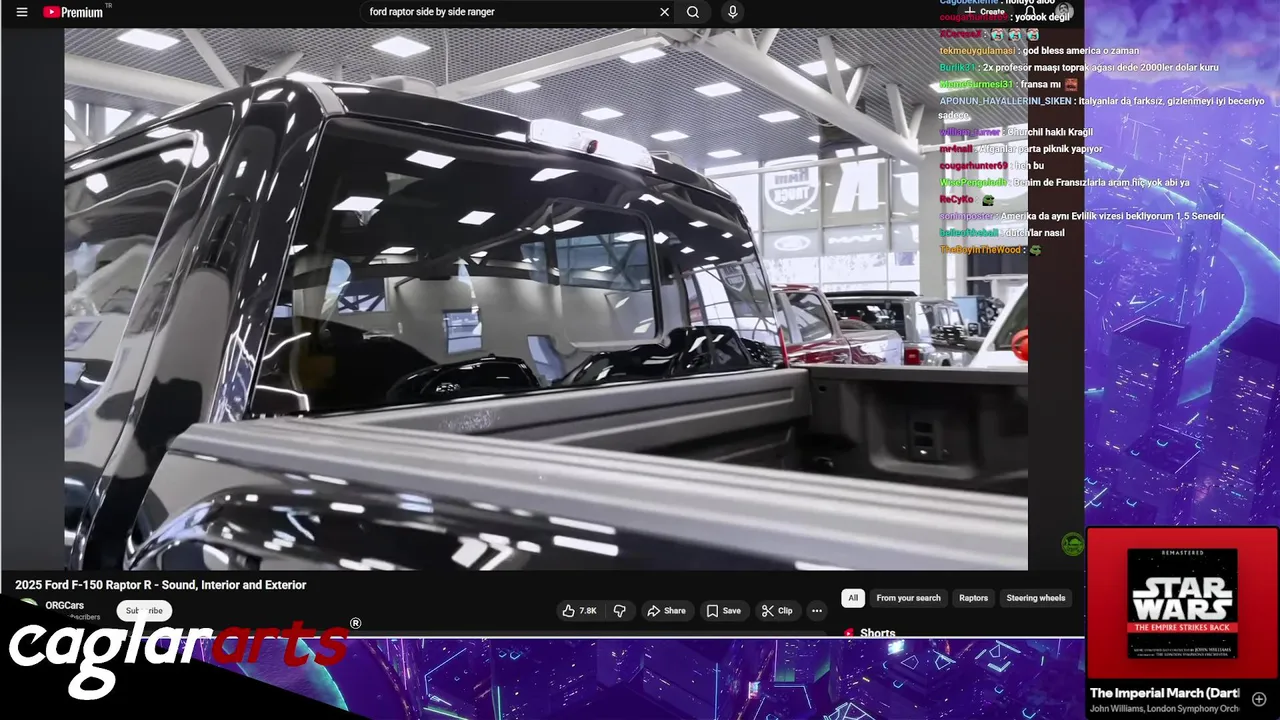1280x720 pixels.
Task: Subscribe to the ORGCars channel
Action: coord(144,611)
